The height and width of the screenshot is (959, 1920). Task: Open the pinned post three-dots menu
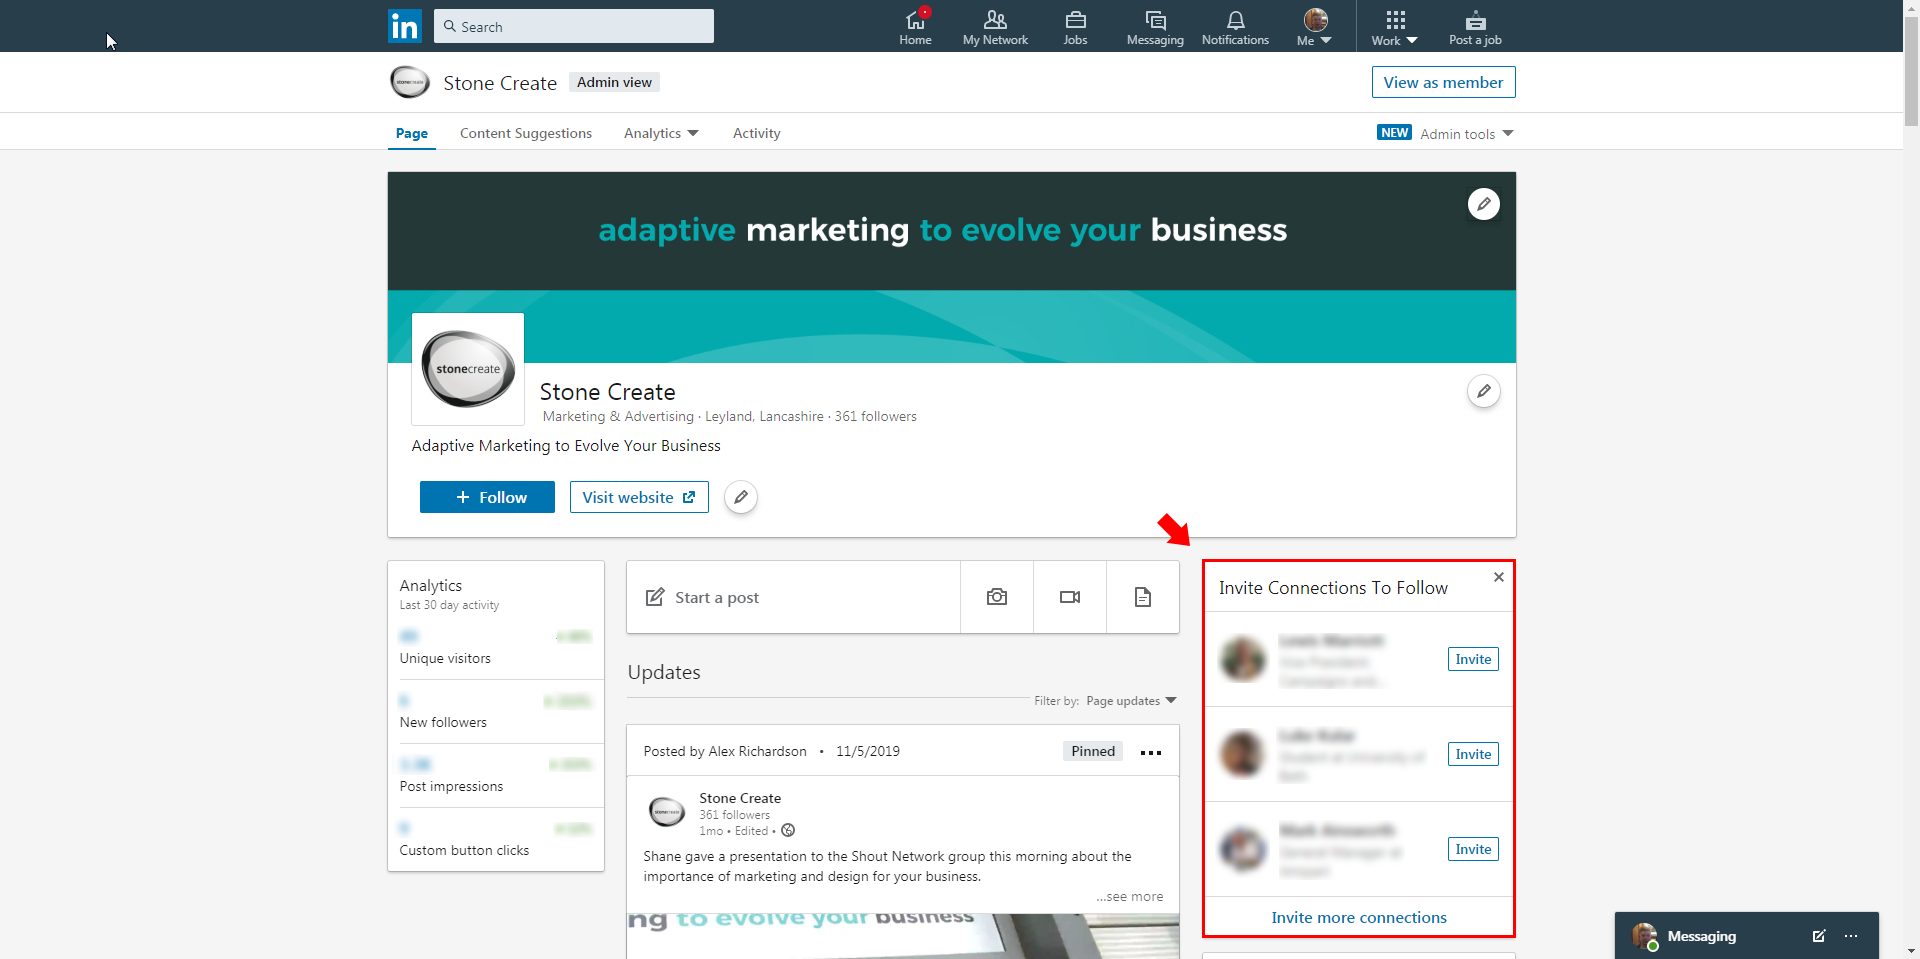[1151, 752]
